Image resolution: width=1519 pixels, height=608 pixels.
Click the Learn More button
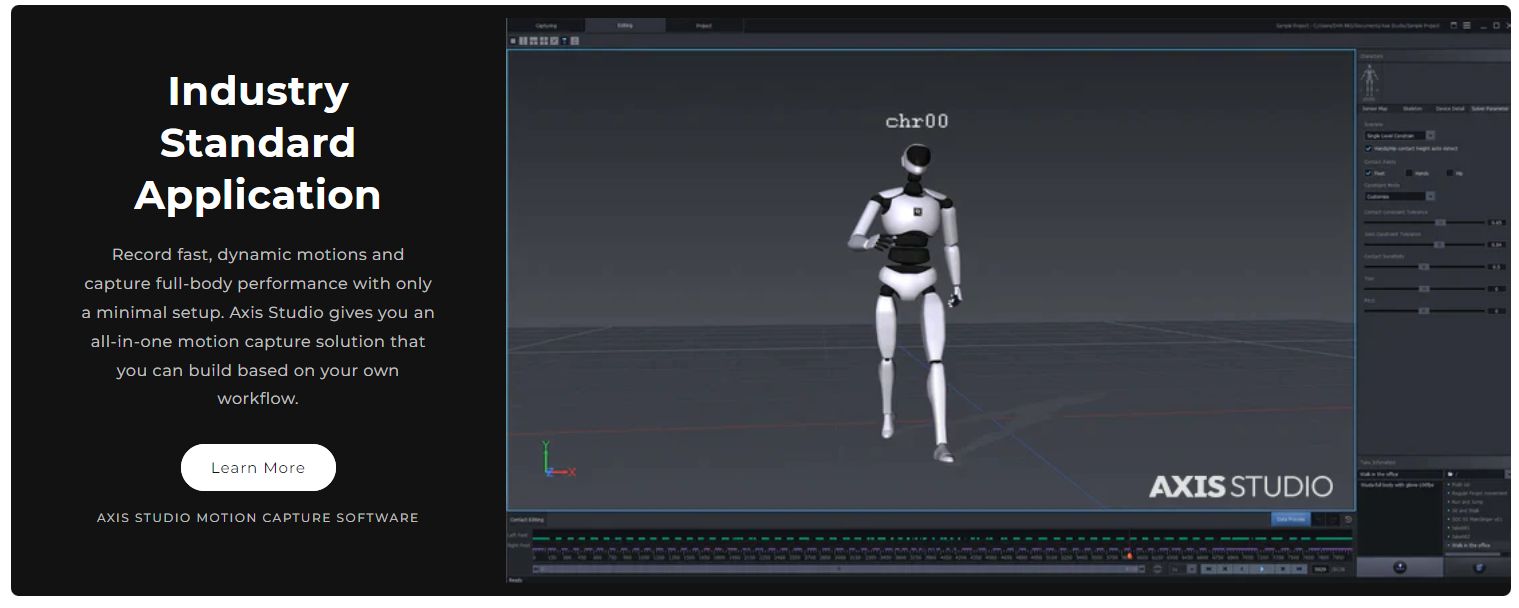coord(258,467)
